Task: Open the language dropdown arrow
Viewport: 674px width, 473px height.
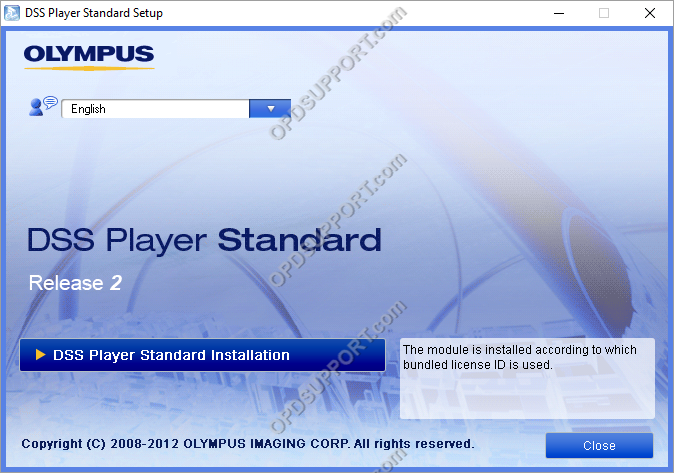Action: 270,109
